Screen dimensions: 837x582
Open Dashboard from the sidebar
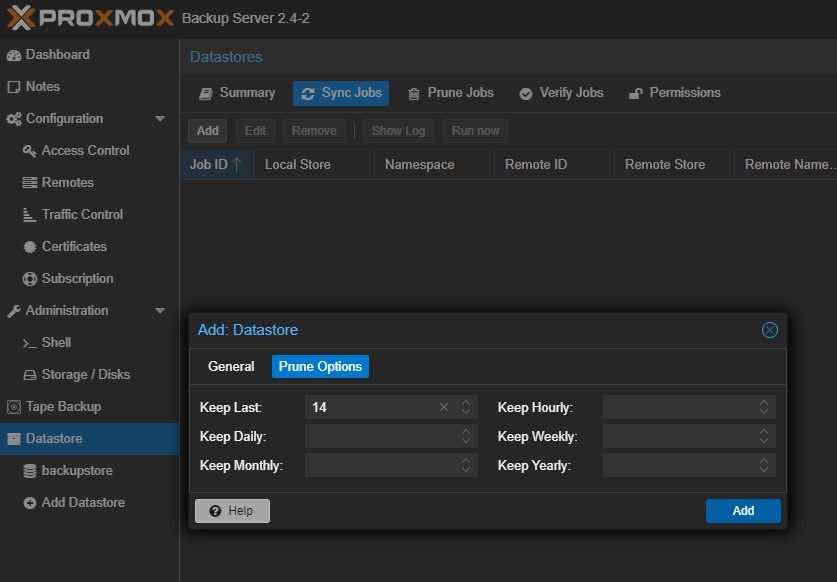(57, 55)
